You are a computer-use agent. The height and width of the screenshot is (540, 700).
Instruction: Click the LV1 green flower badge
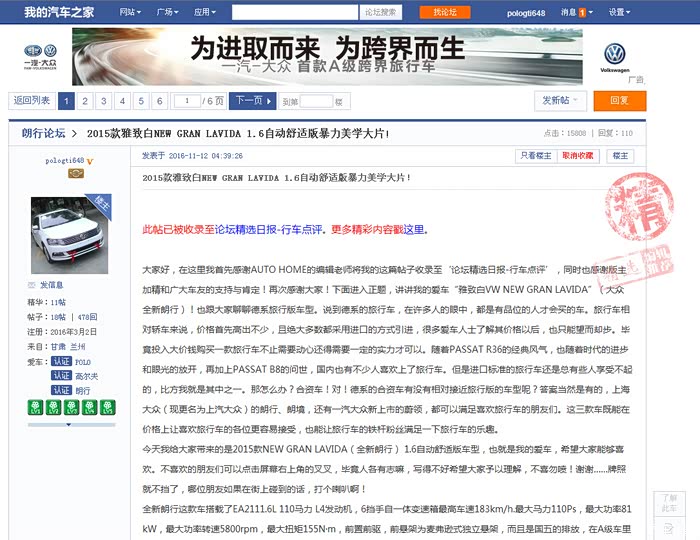point(35,407)
